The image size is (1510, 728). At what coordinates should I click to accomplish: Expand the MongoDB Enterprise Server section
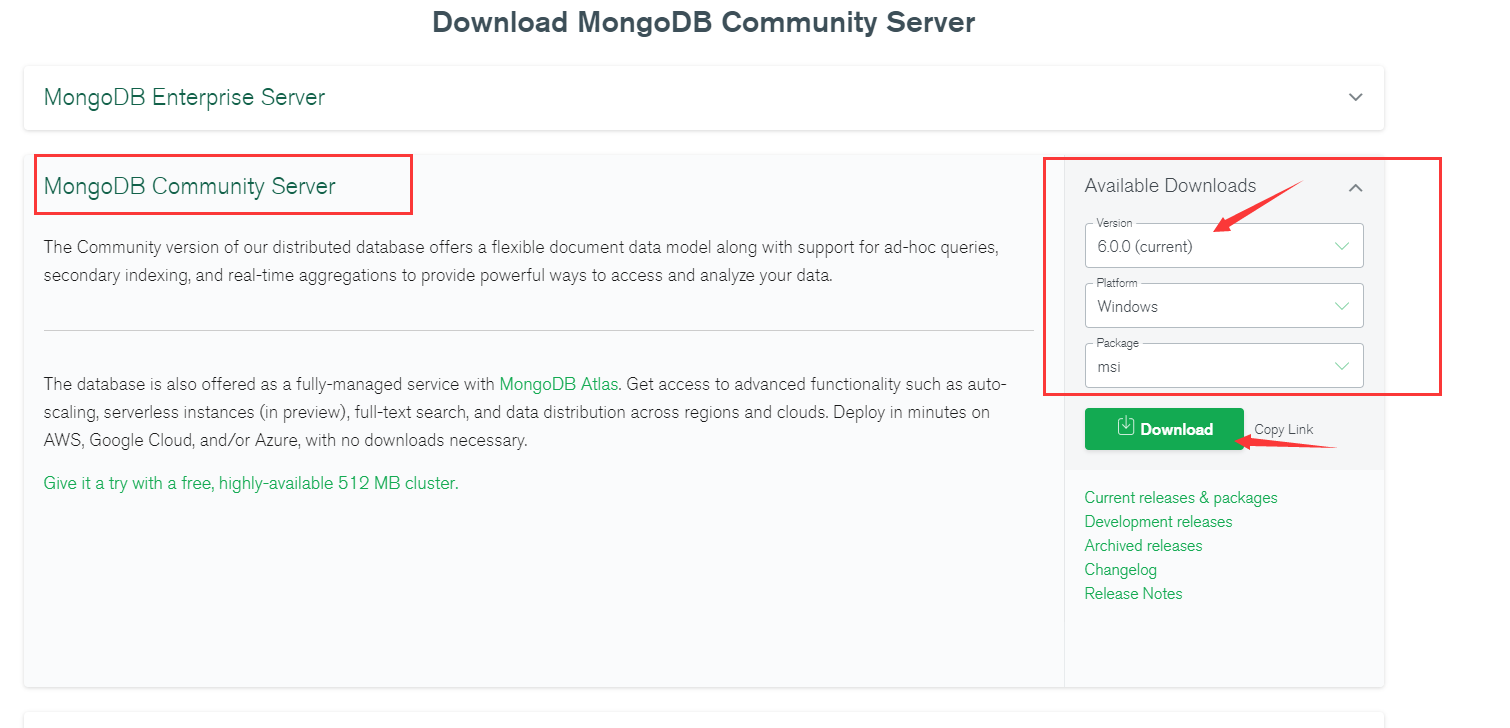[1356, 97]
